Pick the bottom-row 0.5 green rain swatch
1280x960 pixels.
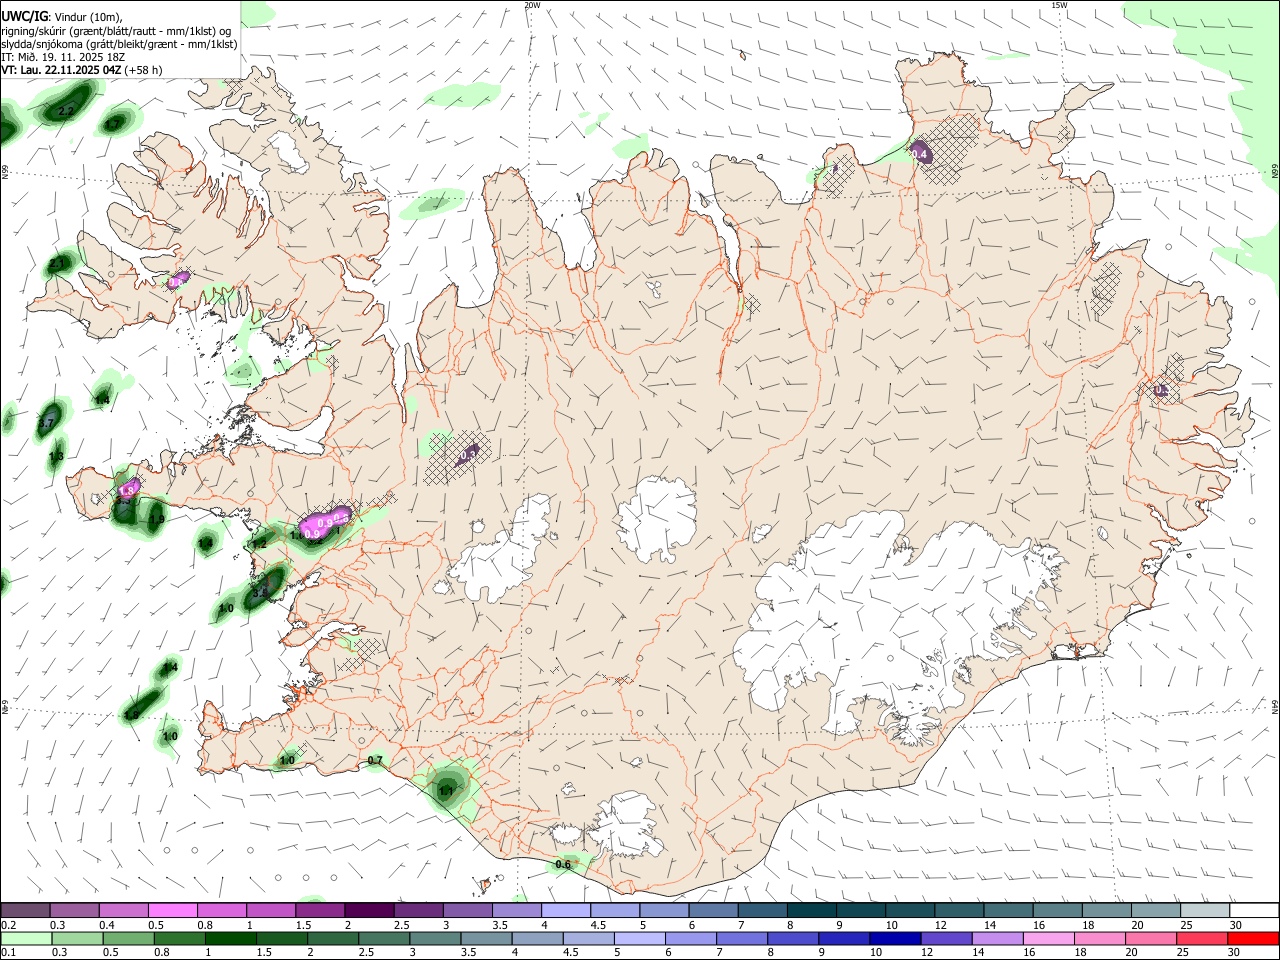pos(128,939)
